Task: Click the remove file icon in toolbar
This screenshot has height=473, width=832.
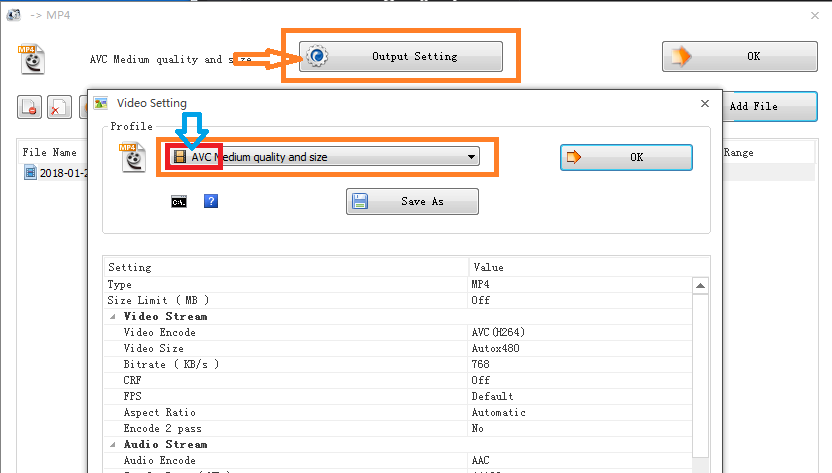Action: point(30,107)
